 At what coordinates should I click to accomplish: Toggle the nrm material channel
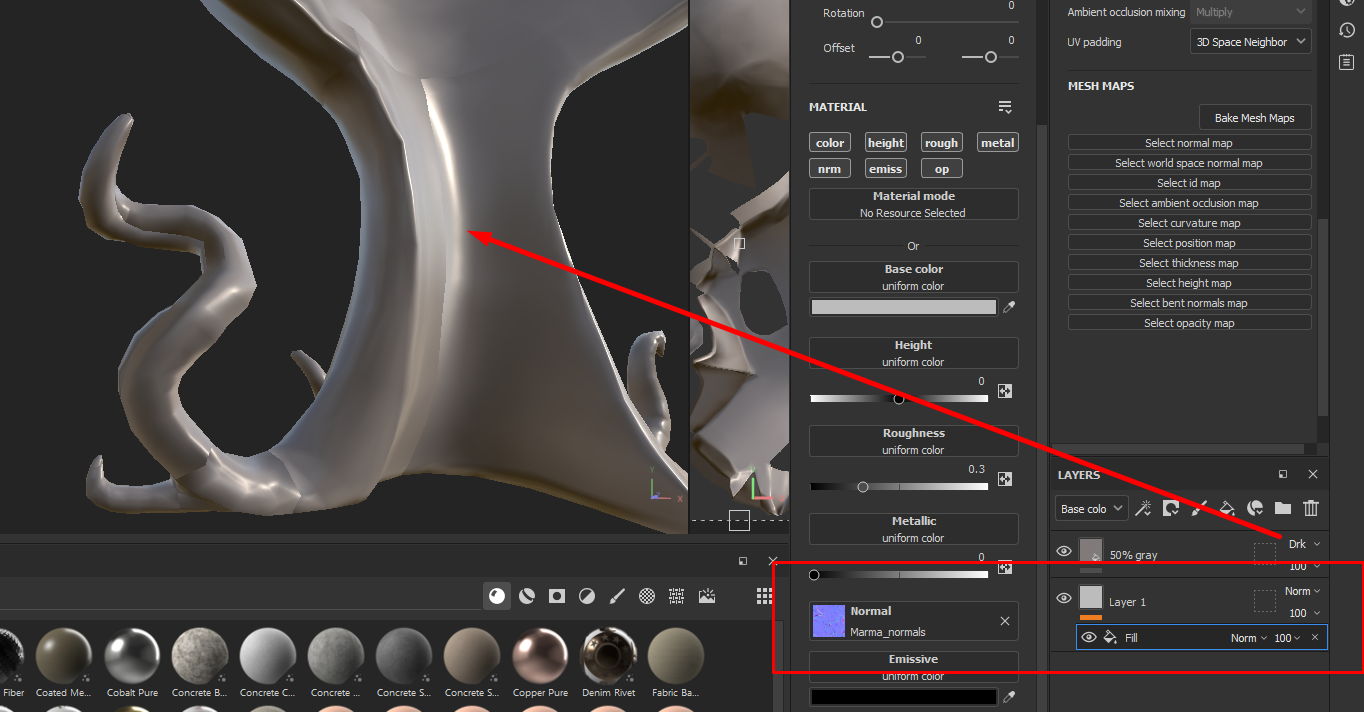(x=830, y=169)
